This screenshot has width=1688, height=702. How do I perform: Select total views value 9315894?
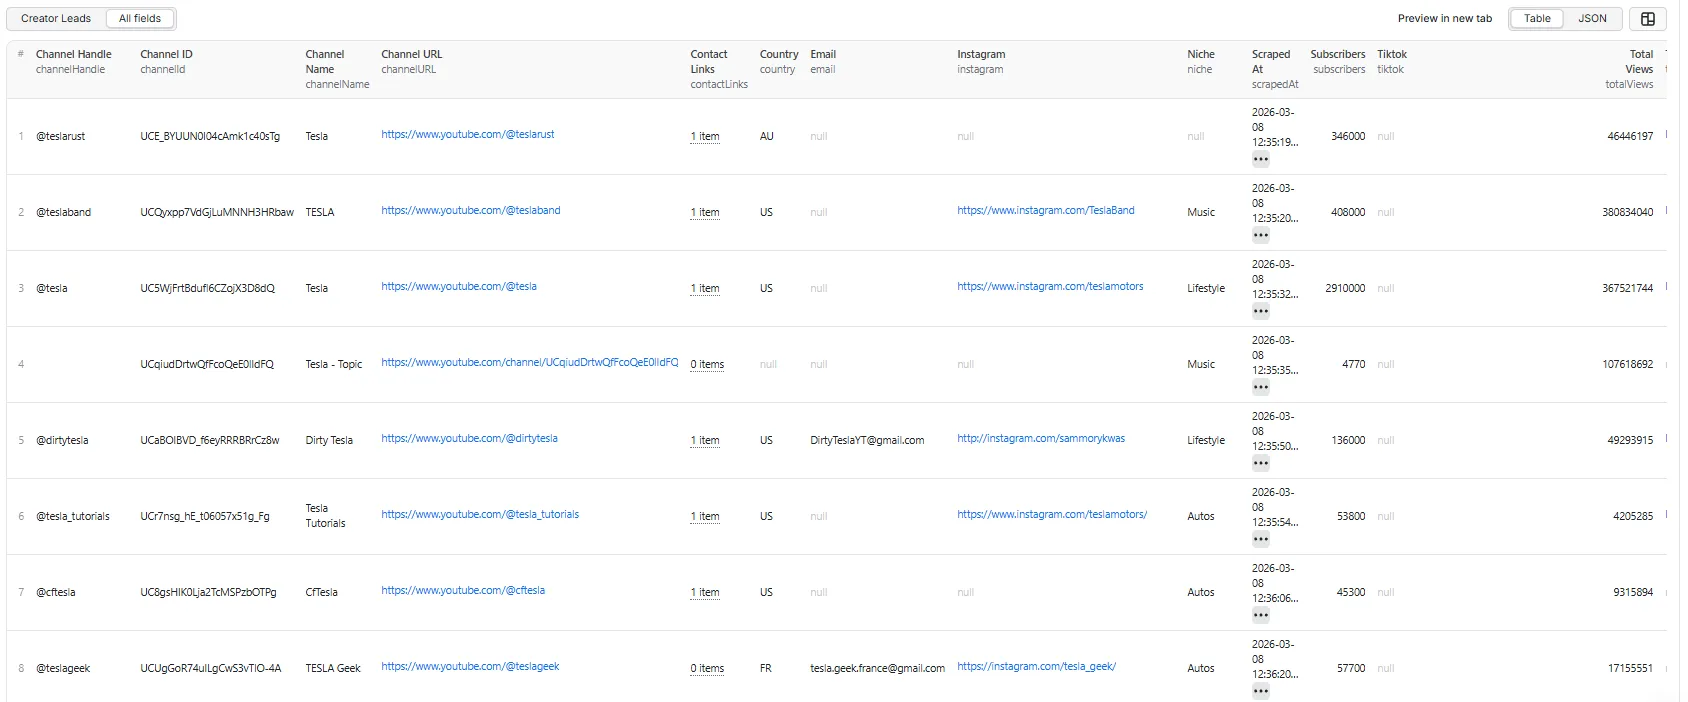(x=1633, y=592)
